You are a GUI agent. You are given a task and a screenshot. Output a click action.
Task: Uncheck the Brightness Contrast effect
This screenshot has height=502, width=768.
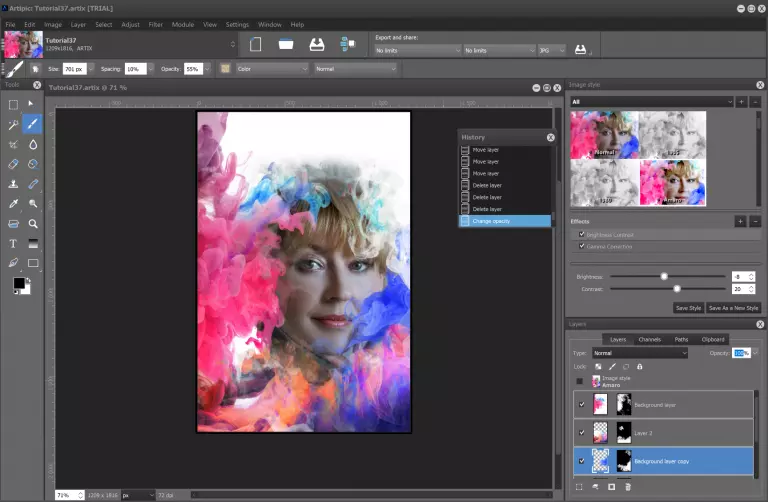click(x=582, y=234)
